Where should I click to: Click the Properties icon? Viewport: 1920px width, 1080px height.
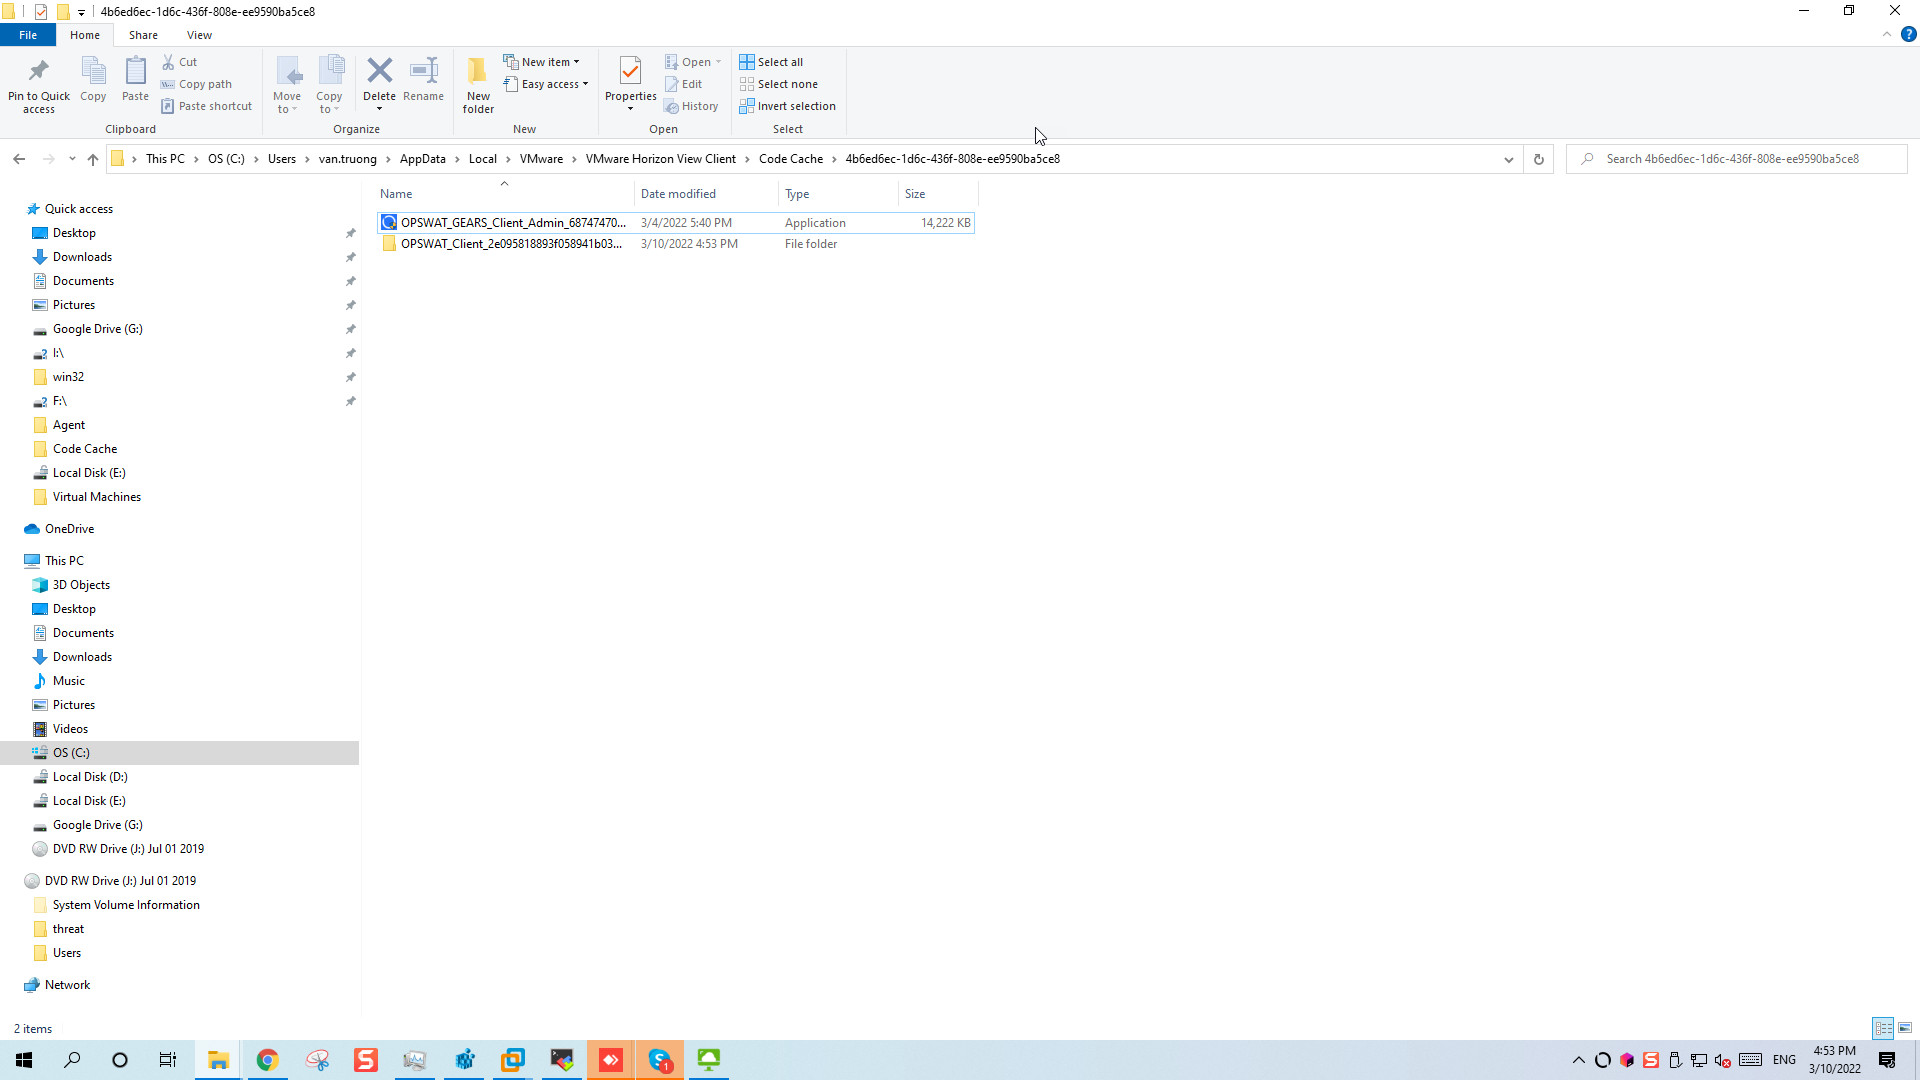pyautogui.click(x=630, y=71)
